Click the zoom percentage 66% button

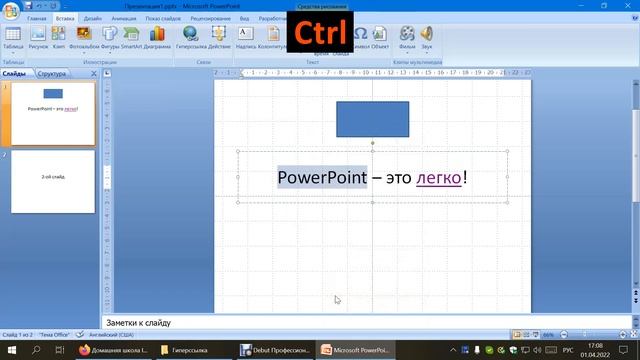click(x=549, y=335)
